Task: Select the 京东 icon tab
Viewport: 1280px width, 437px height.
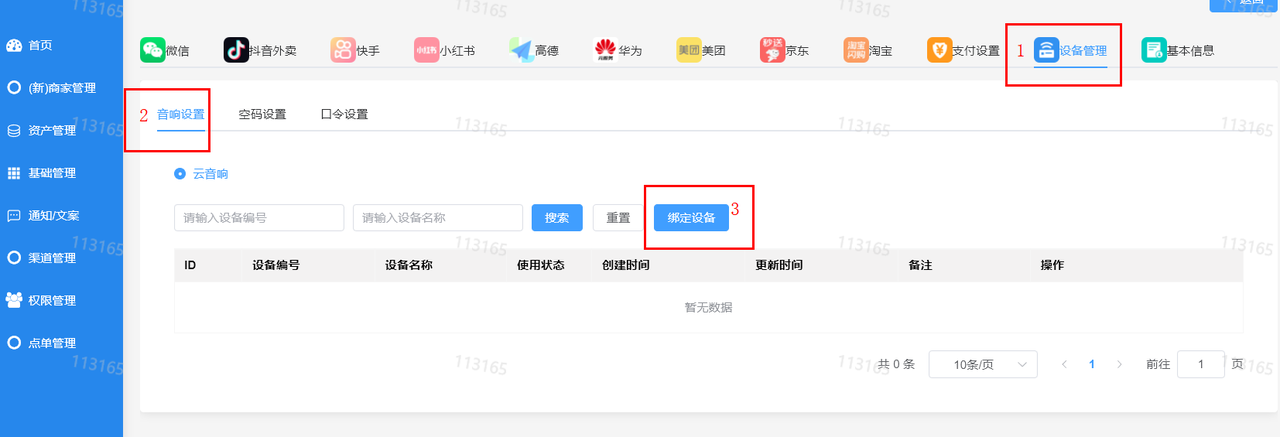Action: [772, 50]
